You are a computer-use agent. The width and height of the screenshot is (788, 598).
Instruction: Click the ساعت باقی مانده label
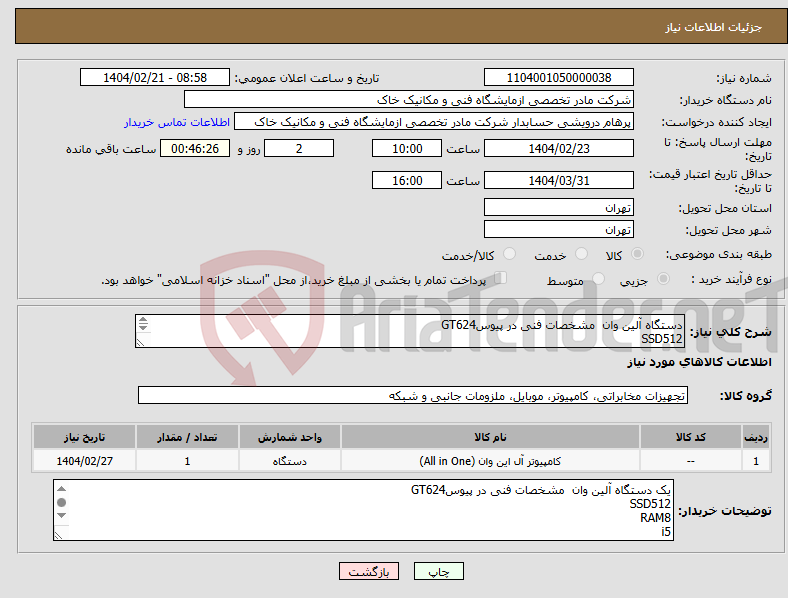[111, 149]
